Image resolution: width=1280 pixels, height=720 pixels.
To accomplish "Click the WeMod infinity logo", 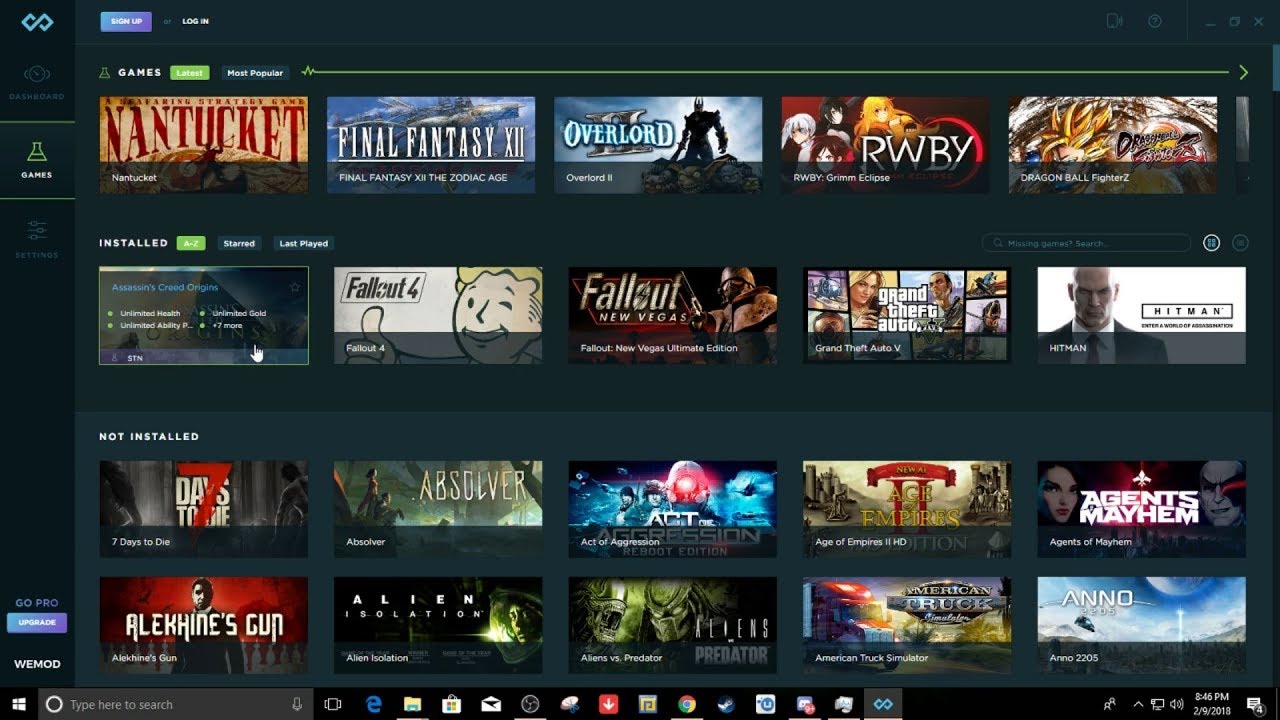I will tap(37, 22).
